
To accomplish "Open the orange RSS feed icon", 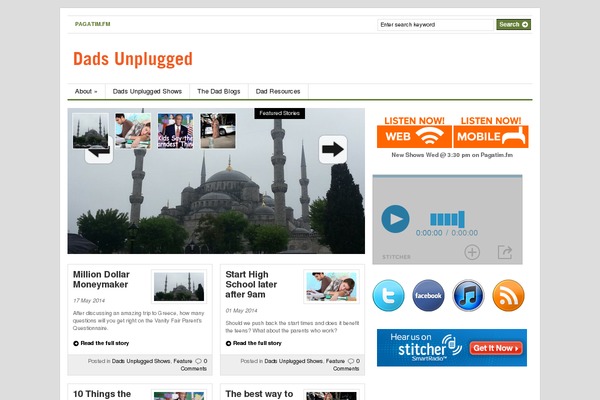I will click(x=508, y=296).
